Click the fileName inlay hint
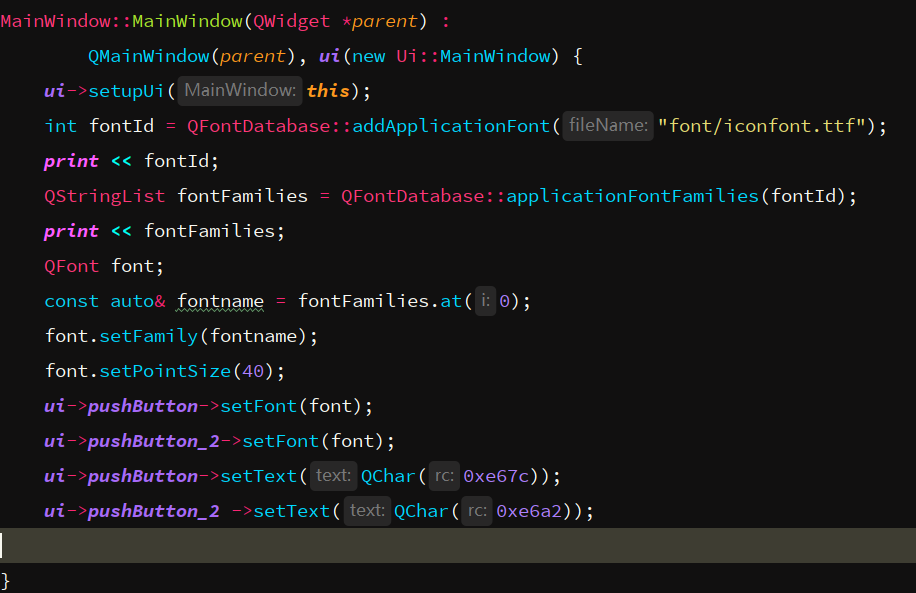This screenshot has width=916, height=593. tap(607, 125)
